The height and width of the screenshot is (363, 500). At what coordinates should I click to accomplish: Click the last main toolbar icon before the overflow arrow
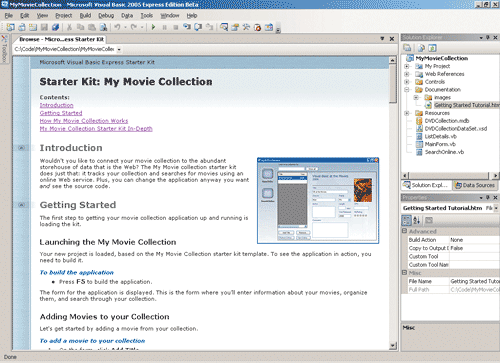[x=269, y=27]
